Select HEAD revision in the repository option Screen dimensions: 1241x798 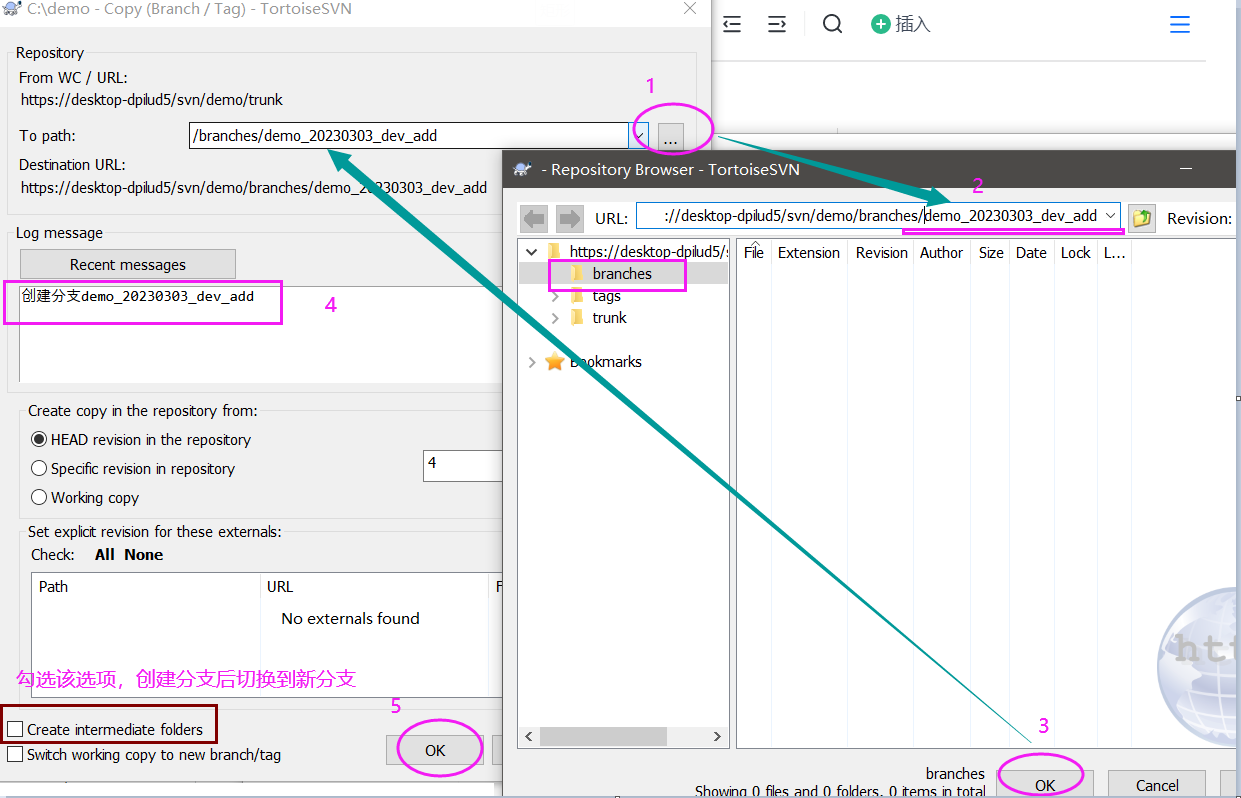[141, 440]
